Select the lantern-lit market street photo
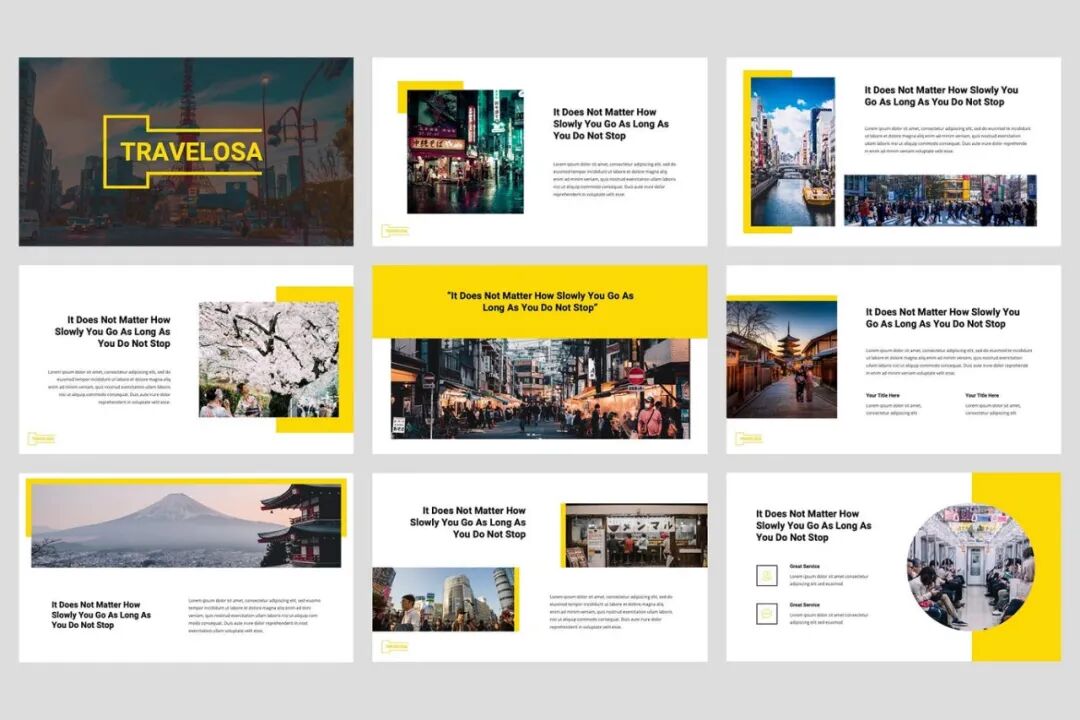Viewport: 1080px width, 720px height. 540,389
